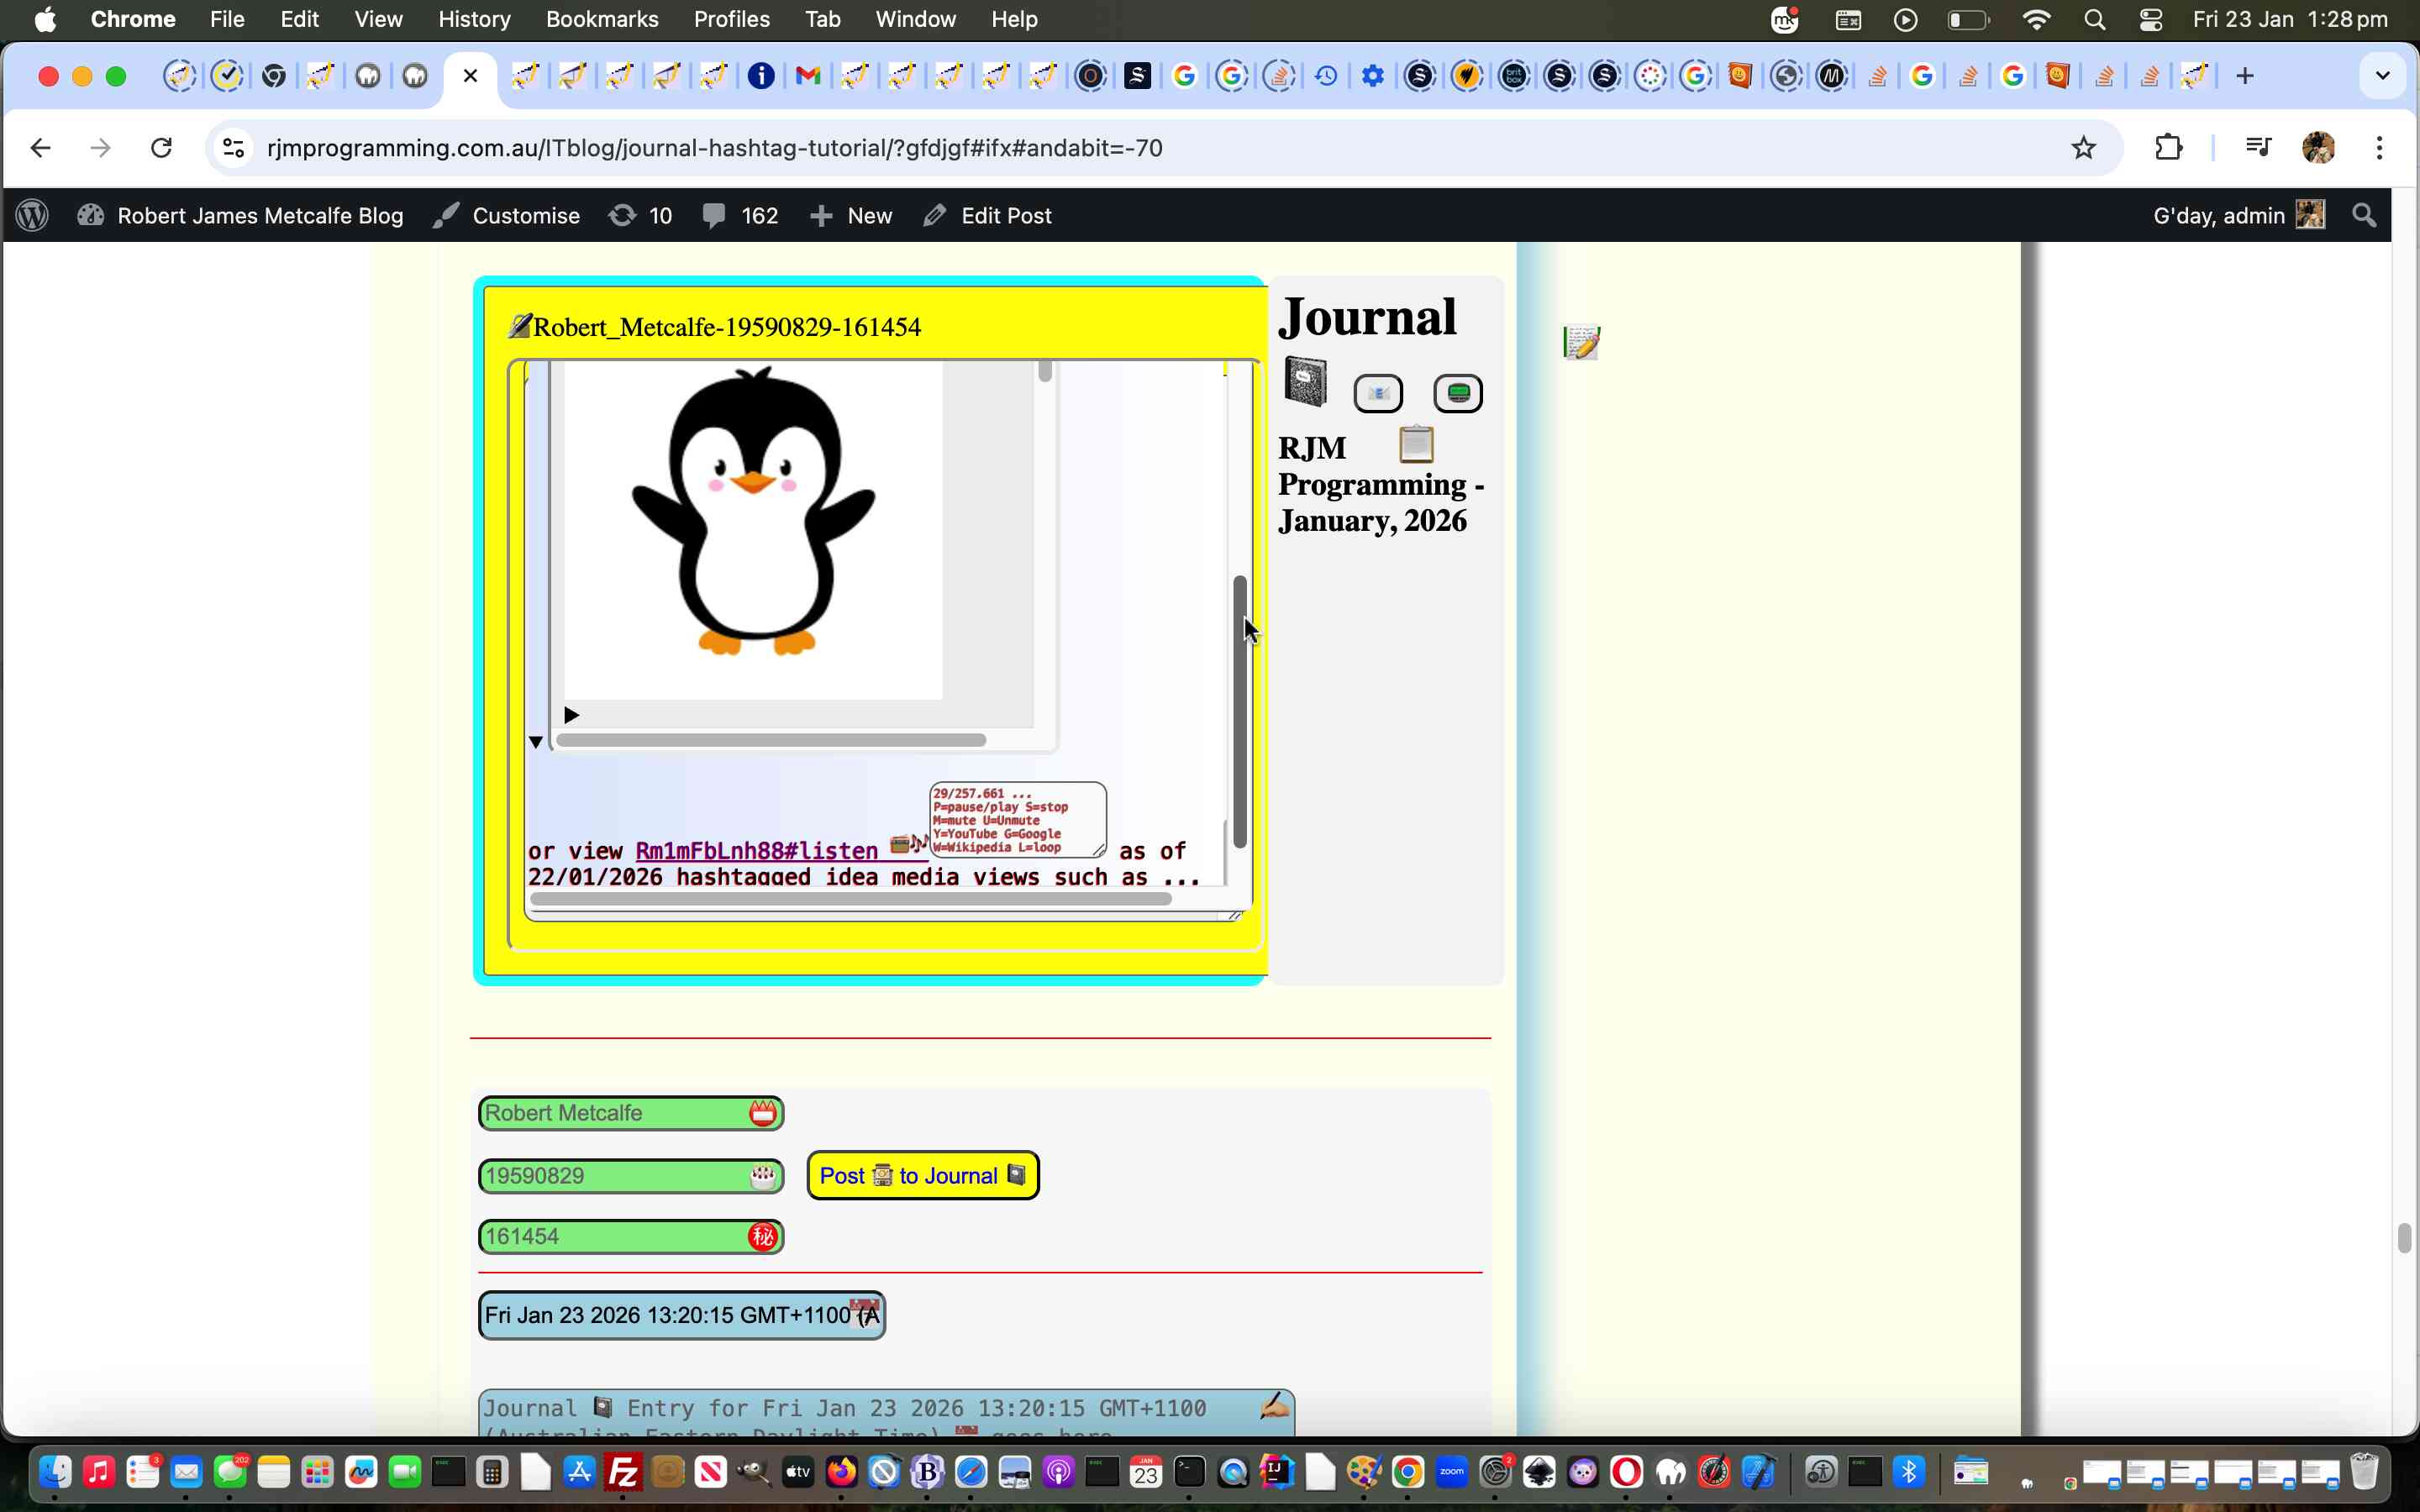Collapse the down-pointing disclosure triangle
This screenshot has width=2420, height=1512.
(536, 742)
